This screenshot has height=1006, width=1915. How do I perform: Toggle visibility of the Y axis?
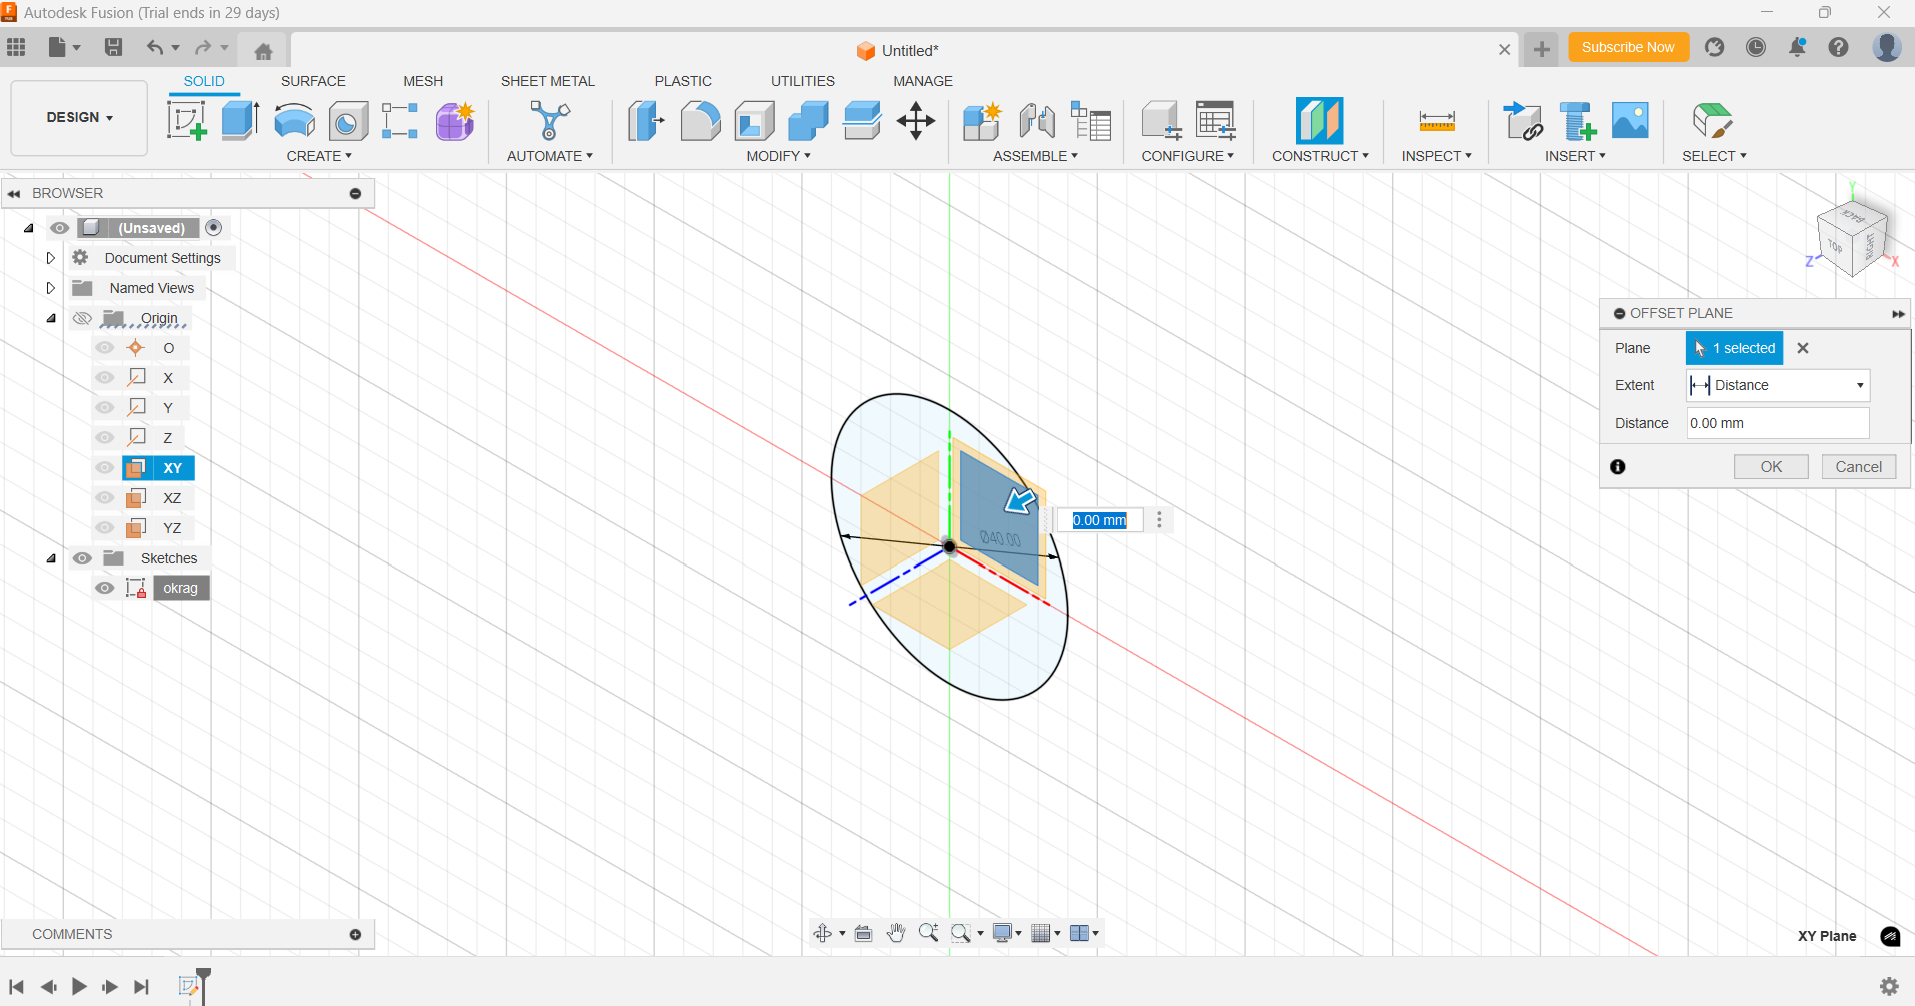tap(105, 408)
